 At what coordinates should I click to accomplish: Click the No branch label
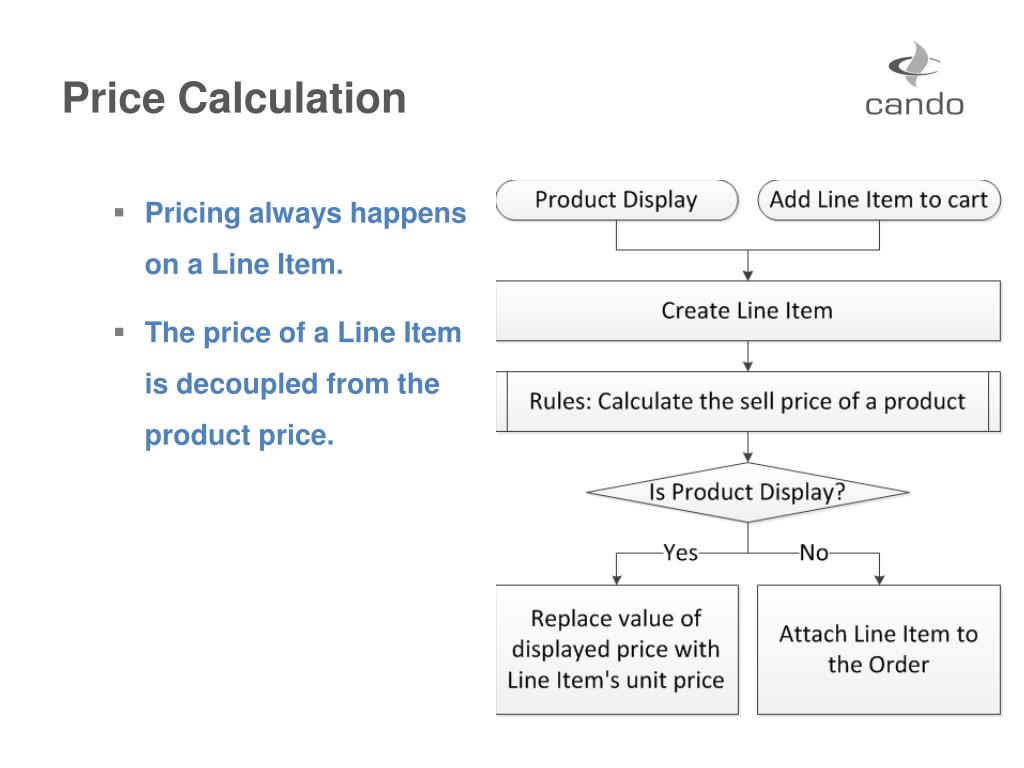tap(814, 552)
